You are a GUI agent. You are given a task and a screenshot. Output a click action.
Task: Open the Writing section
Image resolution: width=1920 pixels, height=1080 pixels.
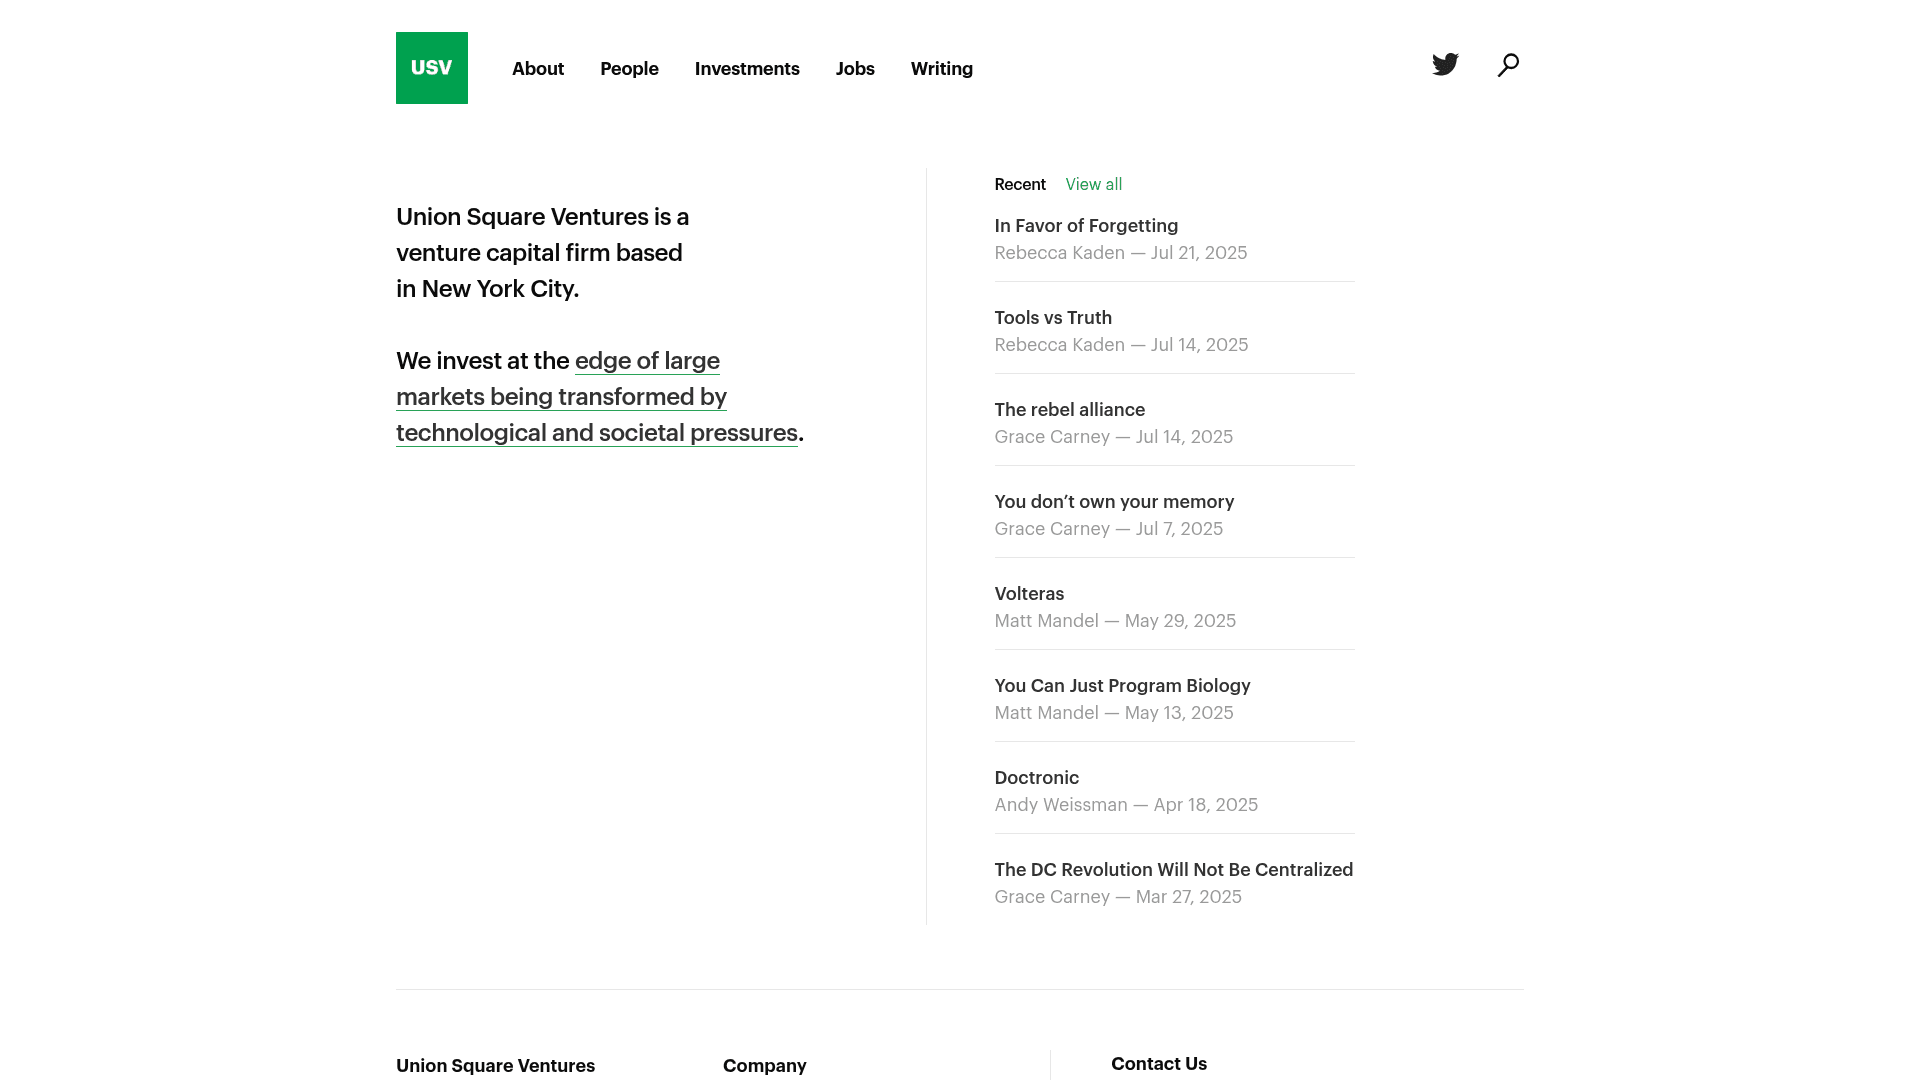[941, 68]
